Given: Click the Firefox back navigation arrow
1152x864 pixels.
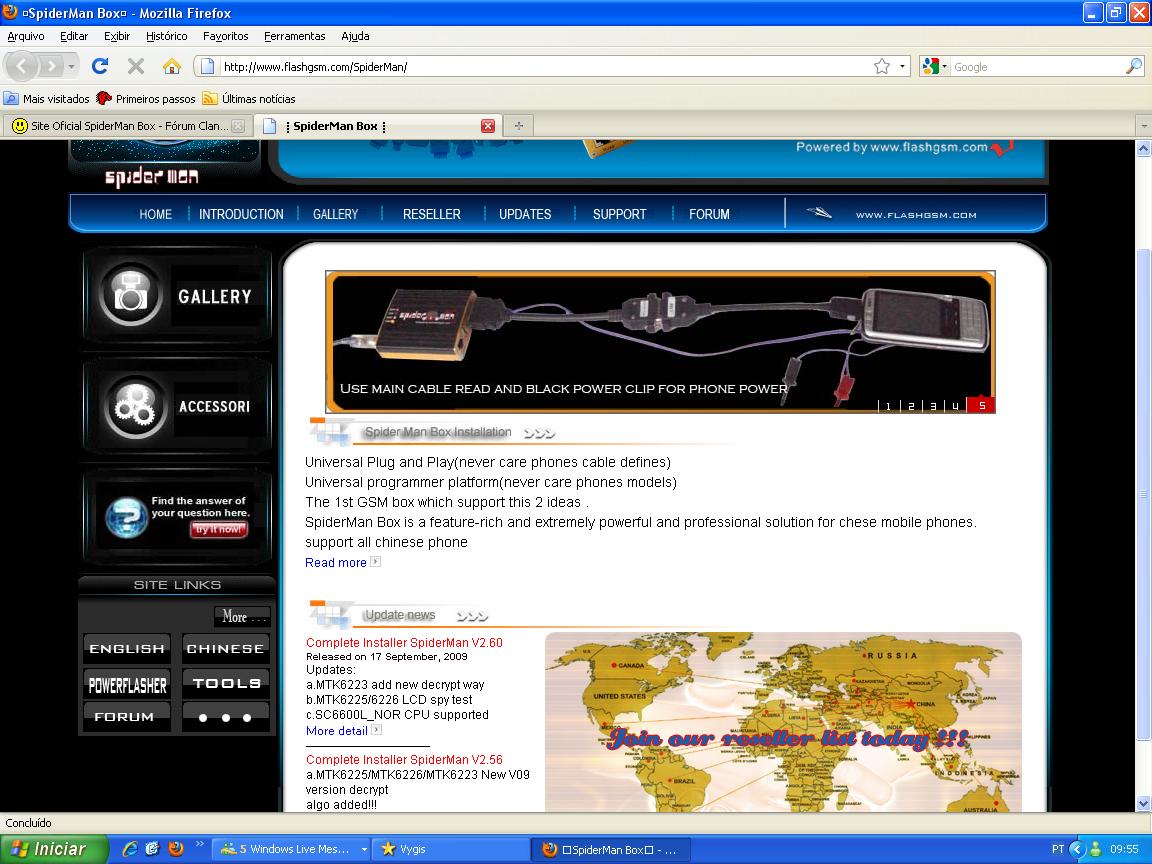Looking at the screenshot, I should 22,67.
